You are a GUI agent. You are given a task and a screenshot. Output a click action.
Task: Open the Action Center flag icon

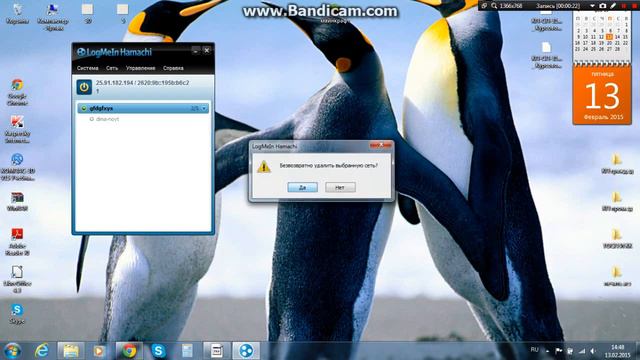[558, 351]
